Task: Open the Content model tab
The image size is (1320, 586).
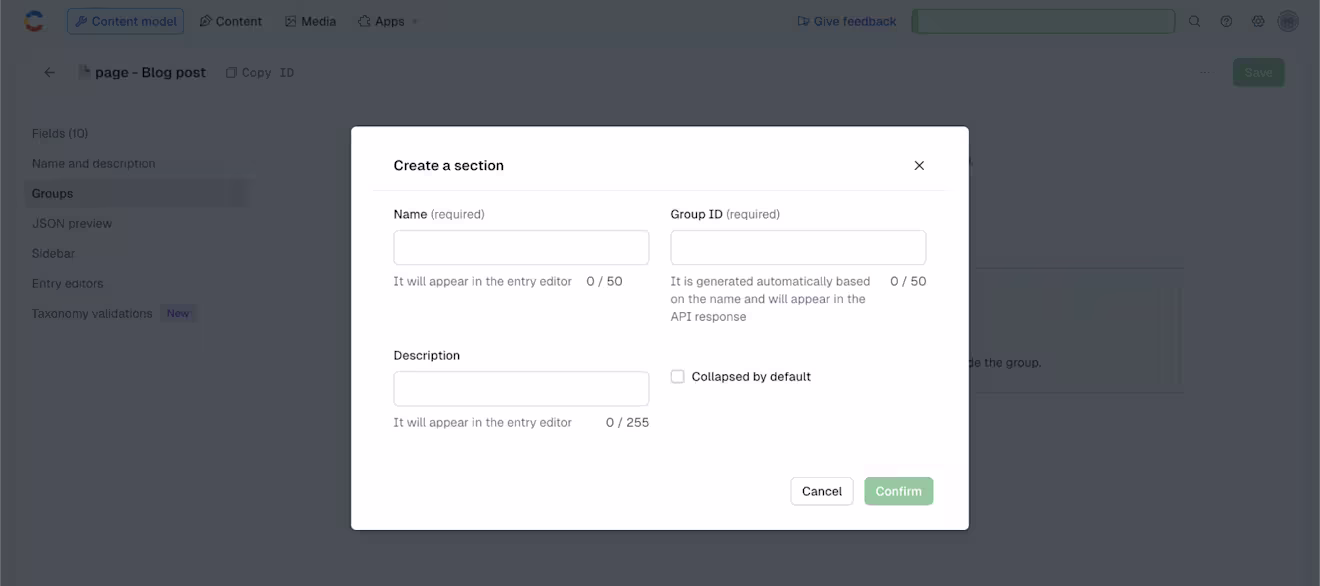Action: tap(125, 21)
